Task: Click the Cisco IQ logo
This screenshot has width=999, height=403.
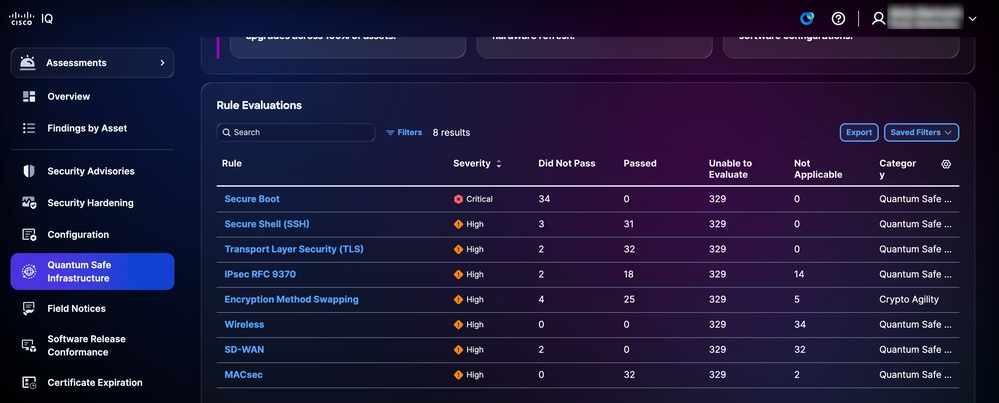Action: (31, 18)
